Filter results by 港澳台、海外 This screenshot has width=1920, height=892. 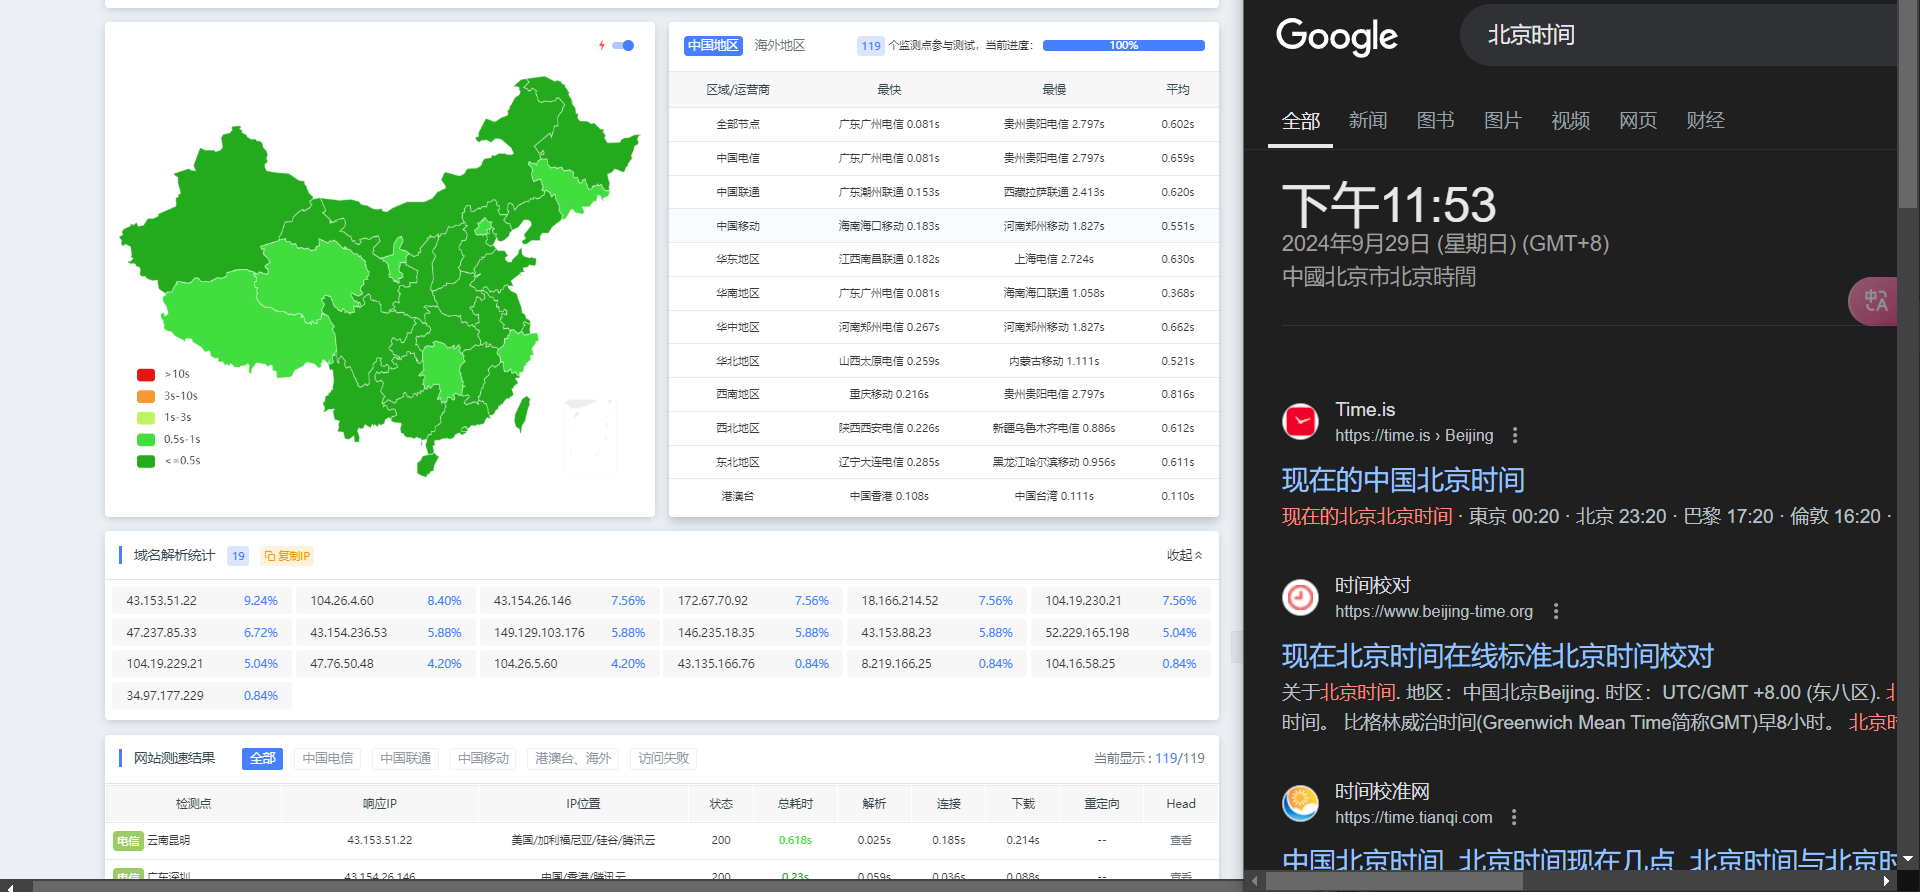click(x=573, y=758)
